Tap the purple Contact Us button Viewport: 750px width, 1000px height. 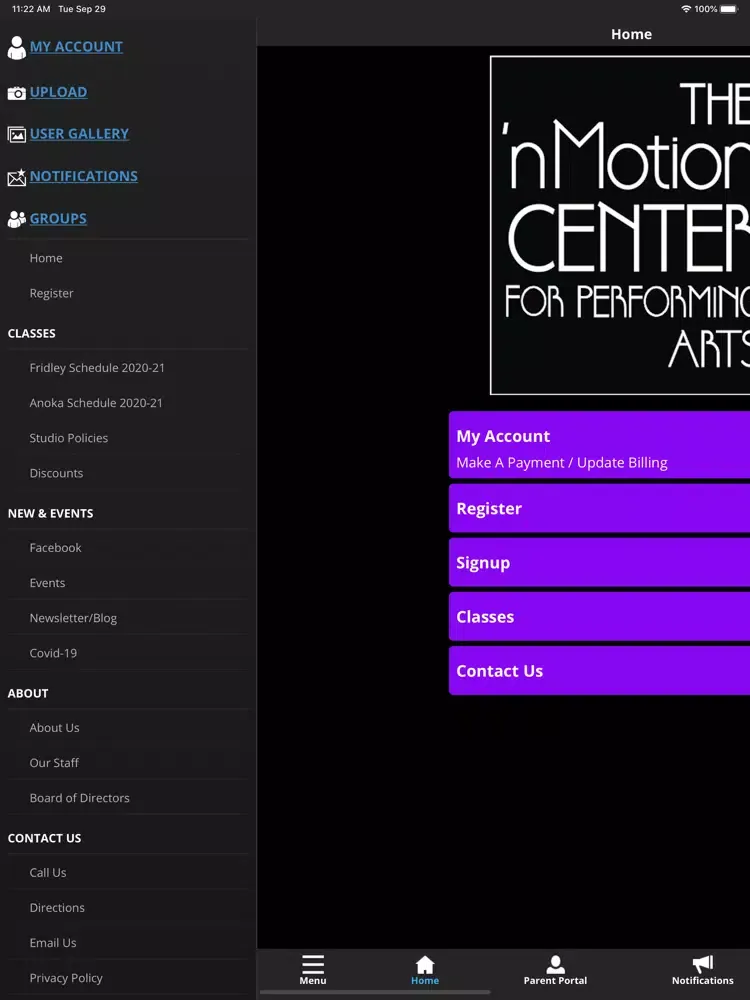(x=599, y=671)
